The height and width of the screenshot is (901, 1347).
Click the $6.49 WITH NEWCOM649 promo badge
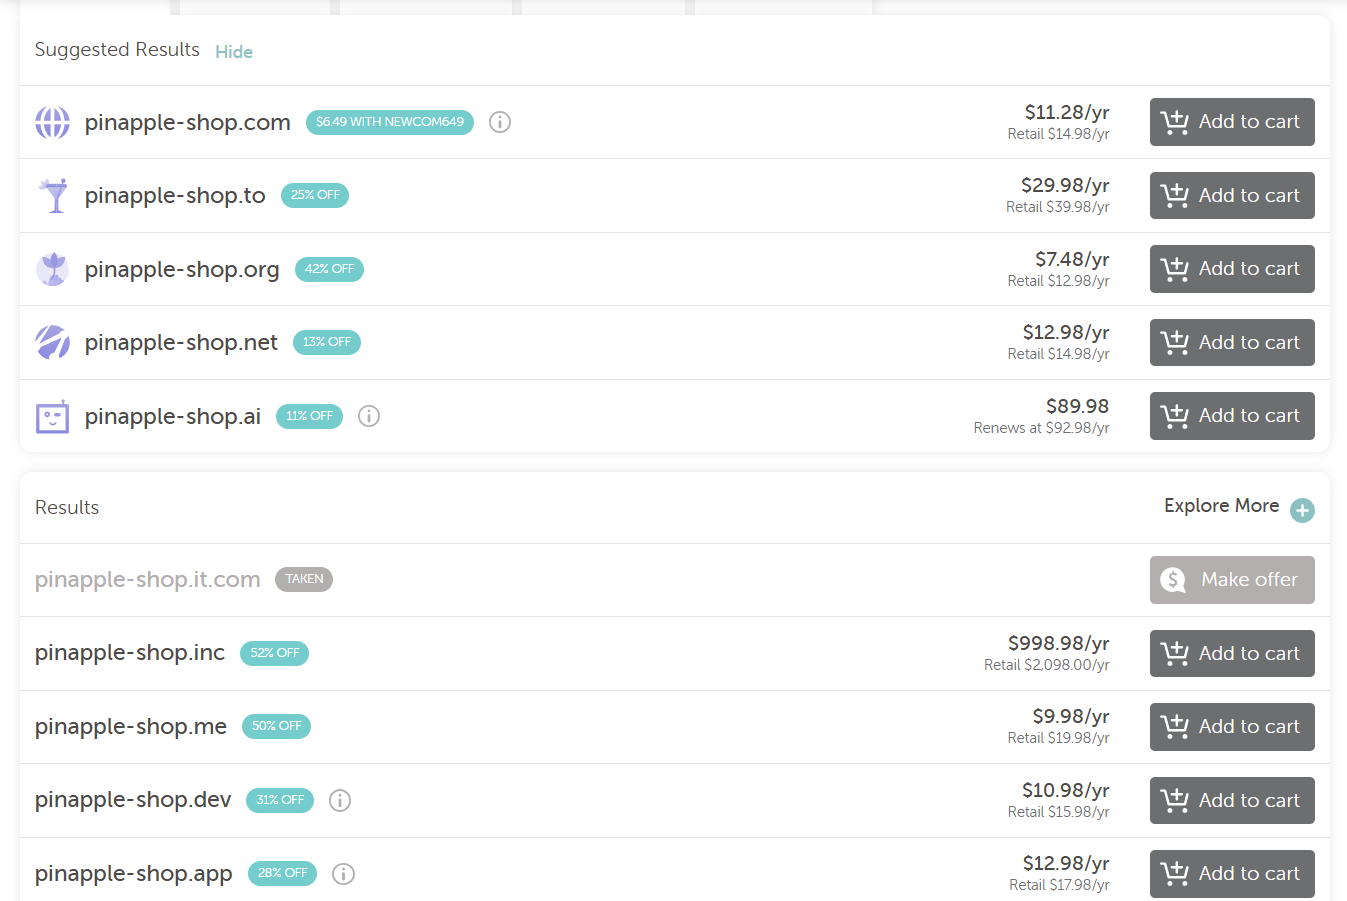(x=390, y=122)
